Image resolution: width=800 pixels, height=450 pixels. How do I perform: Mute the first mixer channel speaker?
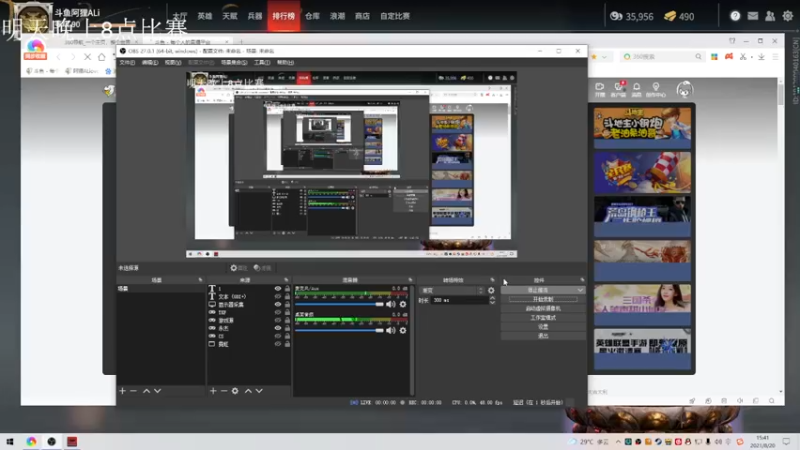click(391, 304)
